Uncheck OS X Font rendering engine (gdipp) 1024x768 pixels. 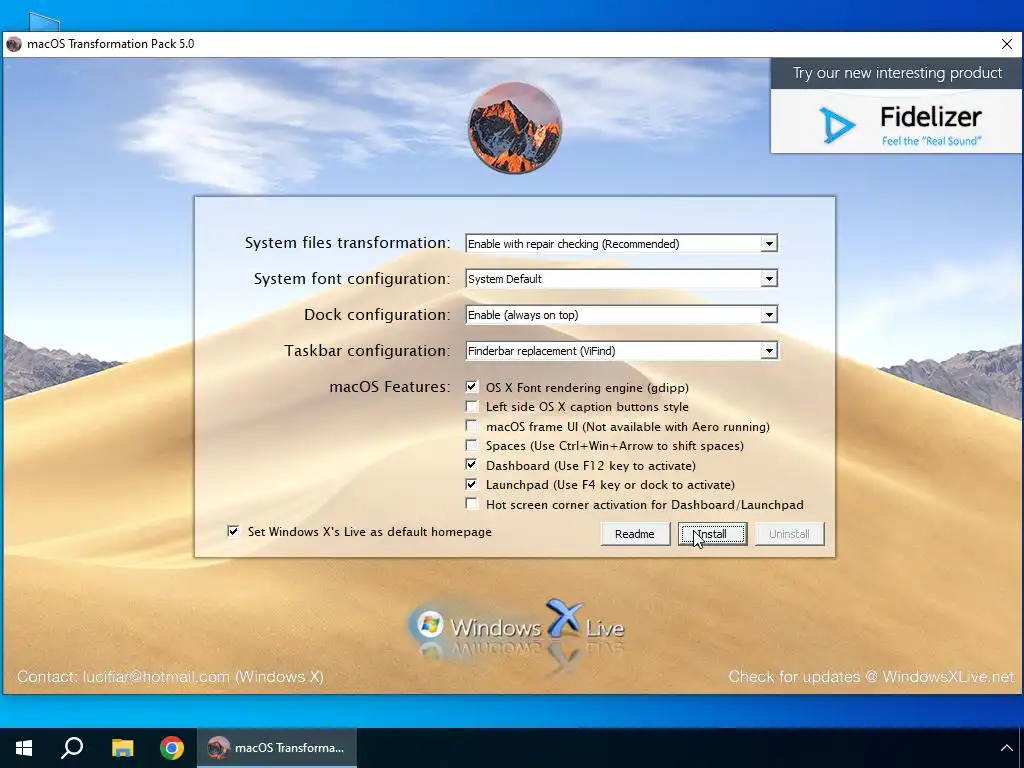[x=471, y=387]
